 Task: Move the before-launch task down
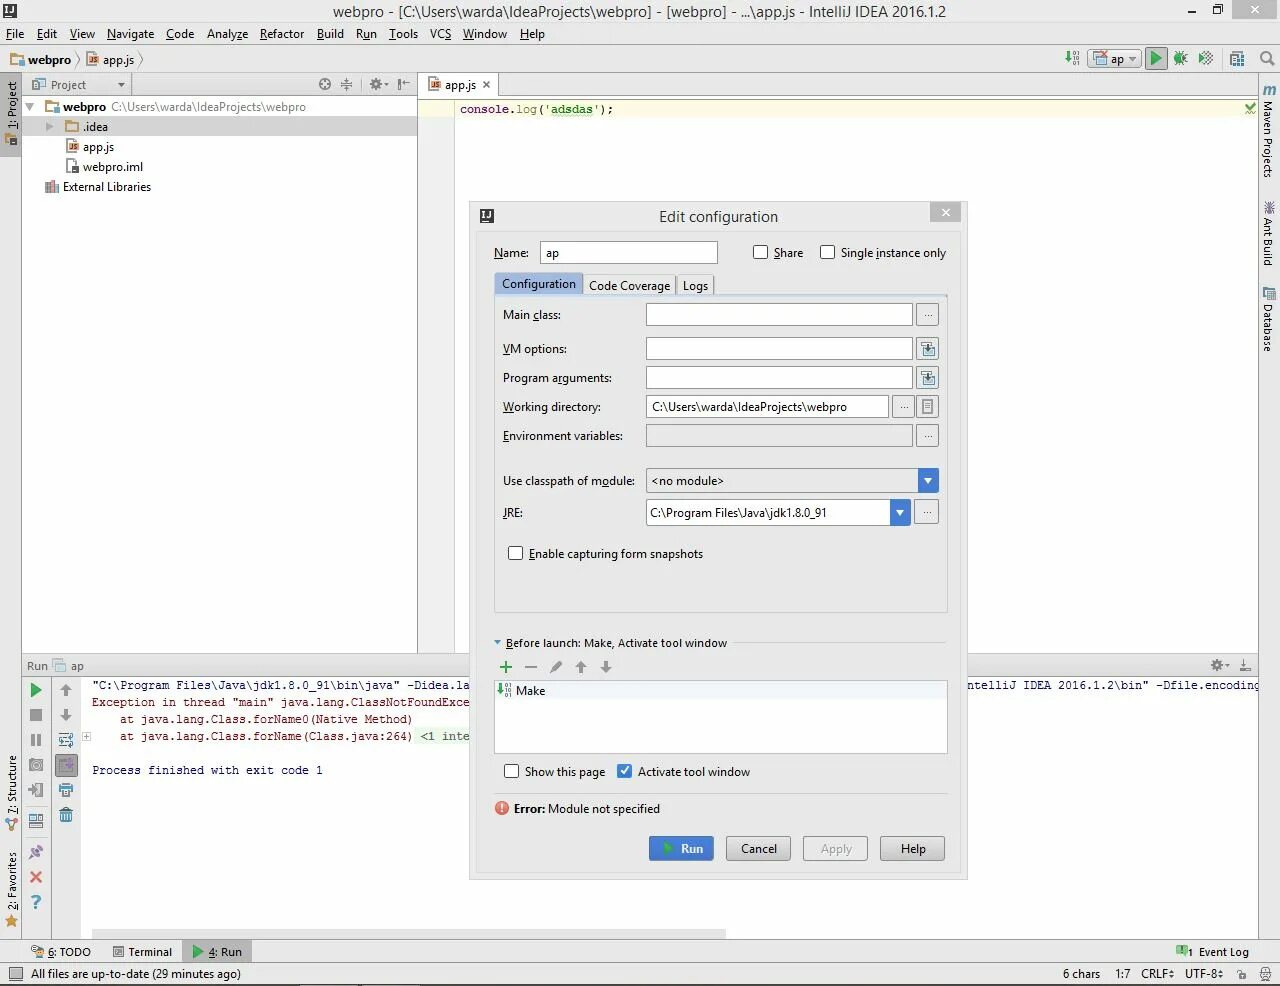pos(606,667)
